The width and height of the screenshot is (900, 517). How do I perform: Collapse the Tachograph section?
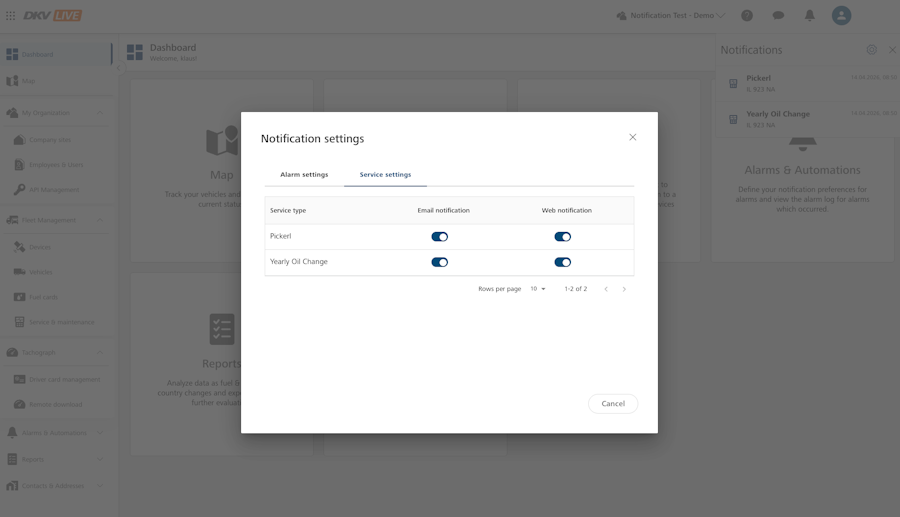point(100,352)
